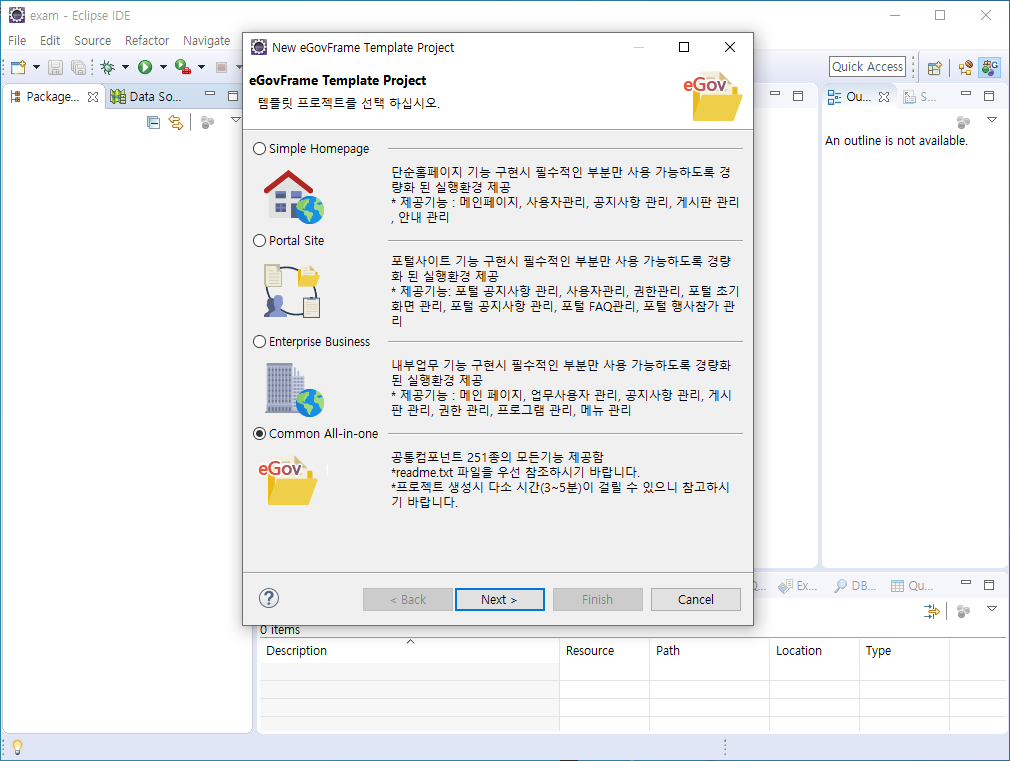Click the disabled Finish button
The height and width of the screenshot is (761, 1010).
(x=597, y=599)
